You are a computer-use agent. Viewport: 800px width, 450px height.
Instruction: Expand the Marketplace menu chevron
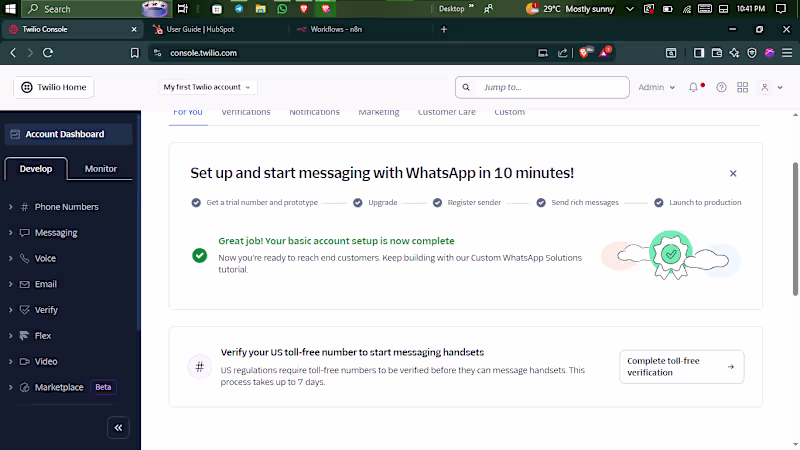click(10, 387)
